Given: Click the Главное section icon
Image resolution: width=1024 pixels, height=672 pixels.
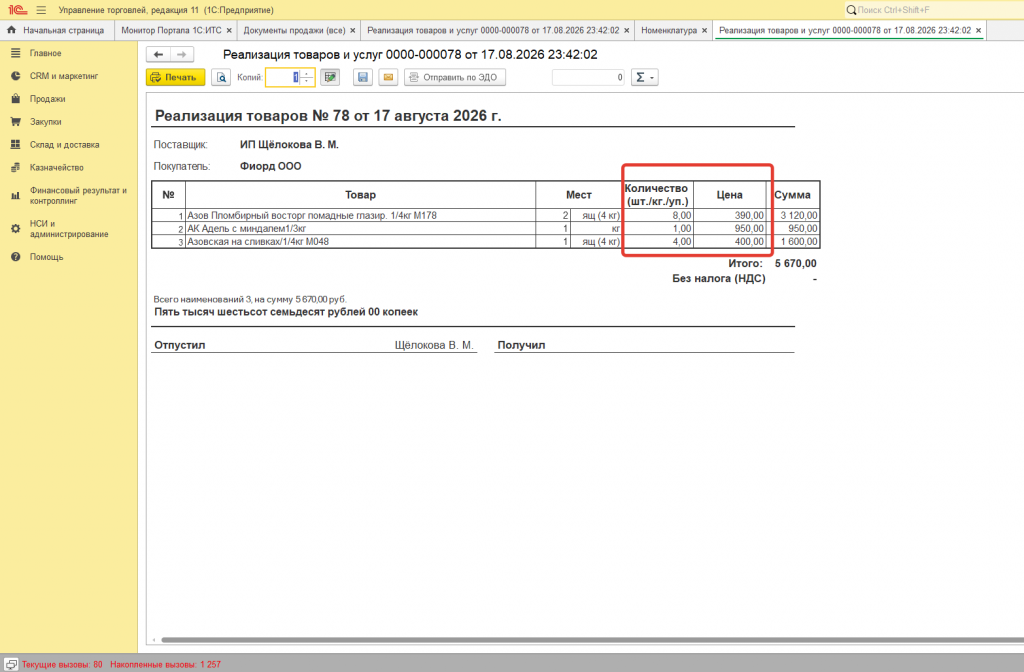Looking at the screenshot, I should [16, 53].
